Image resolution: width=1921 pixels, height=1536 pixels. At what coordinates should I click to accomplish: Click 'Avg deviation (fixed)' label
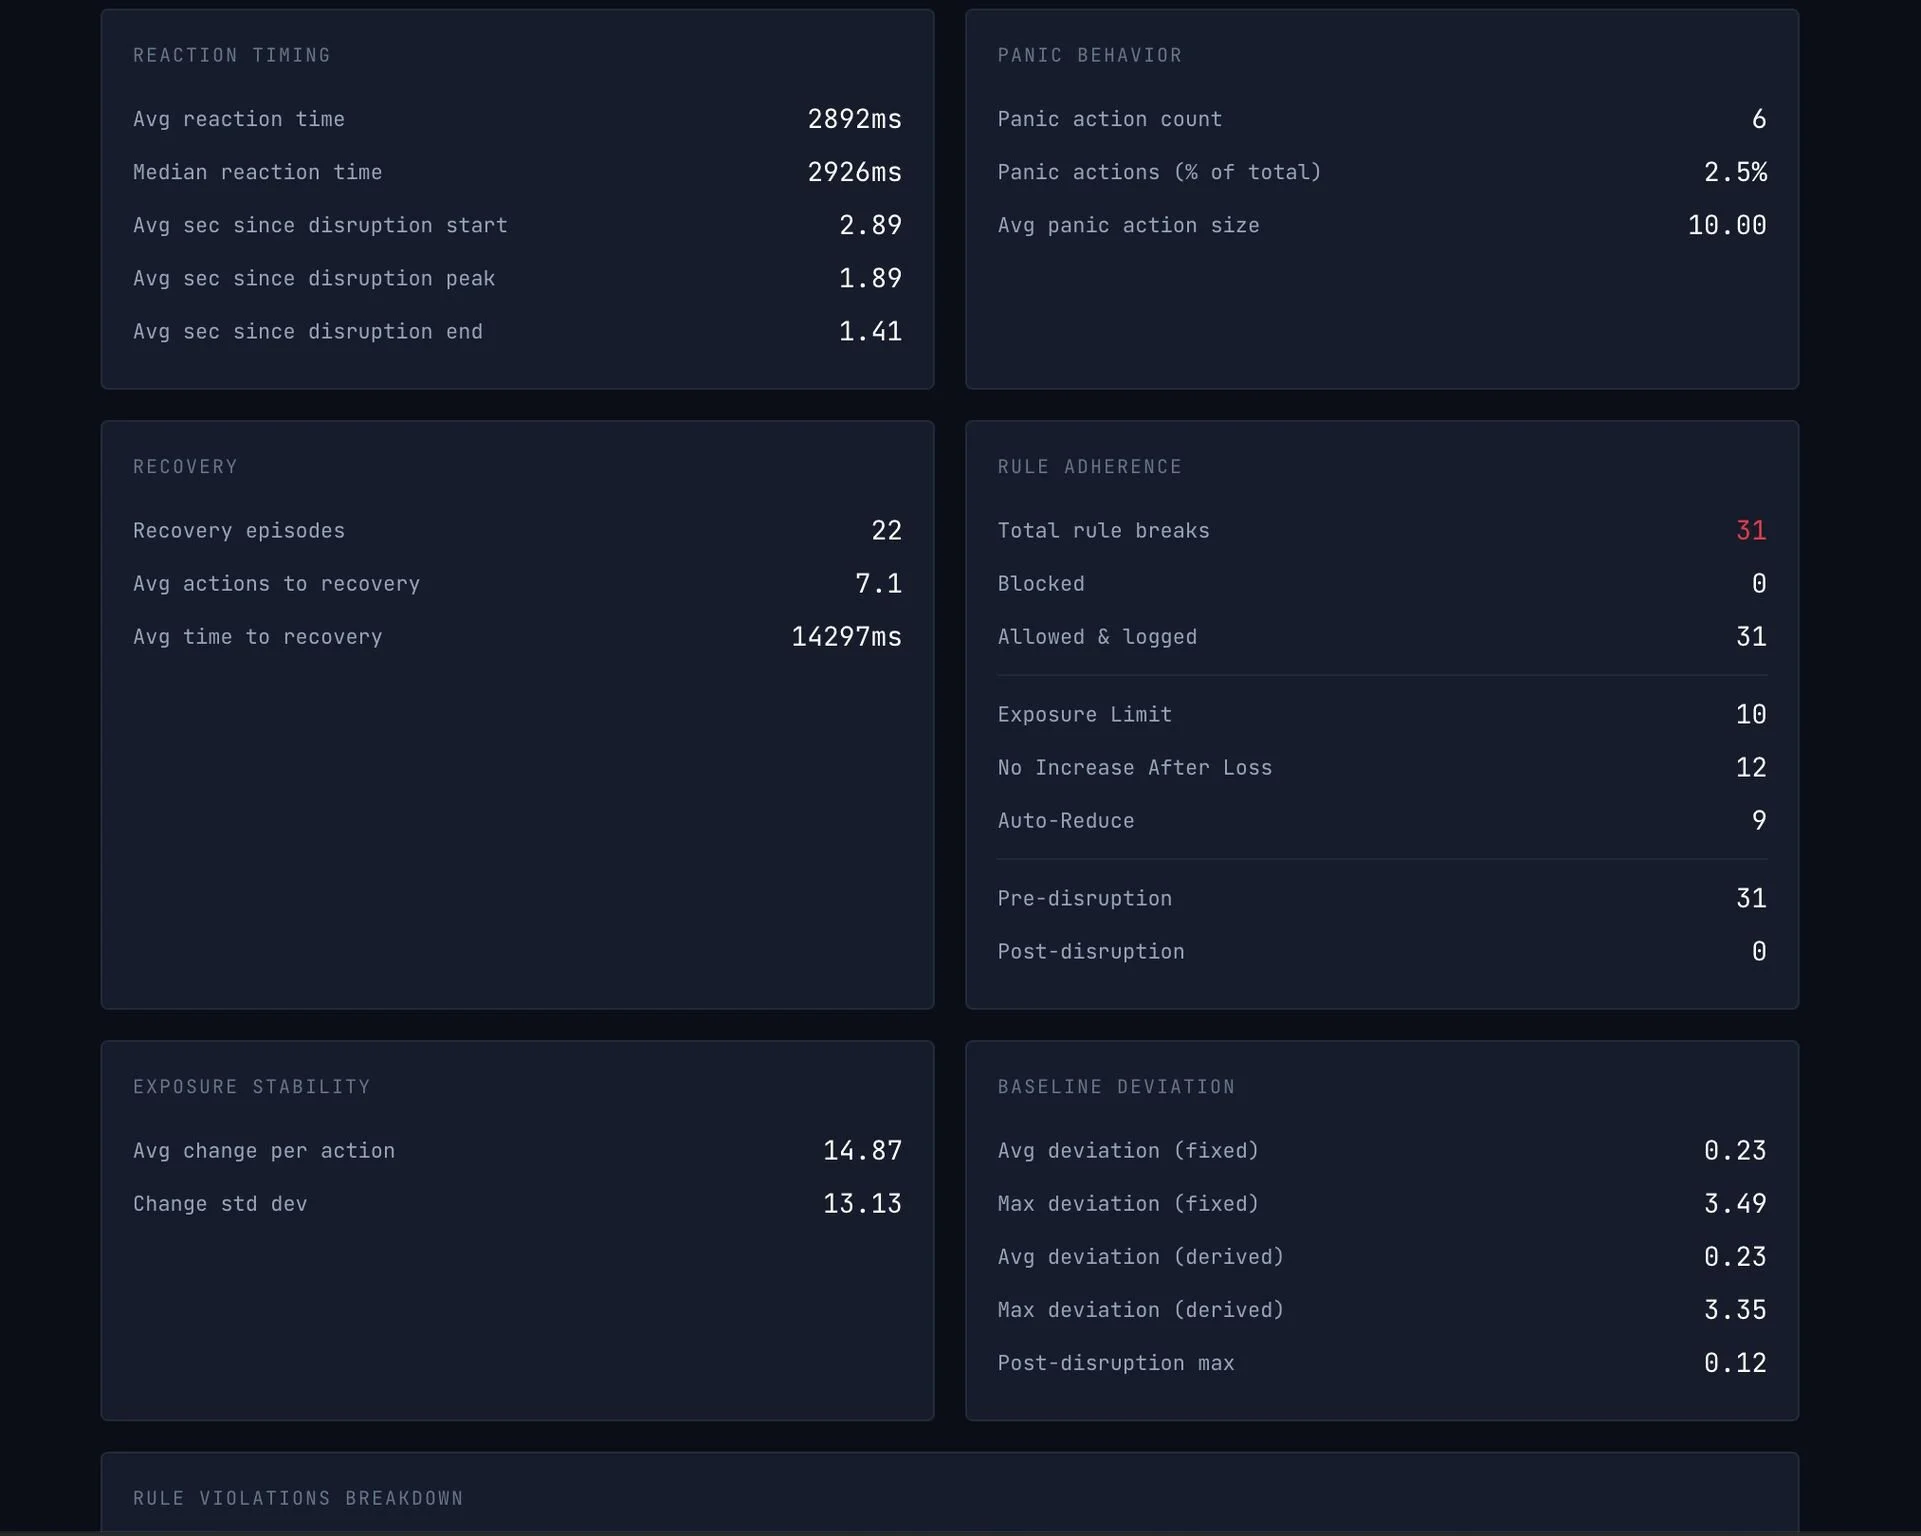point(1128,1151)
